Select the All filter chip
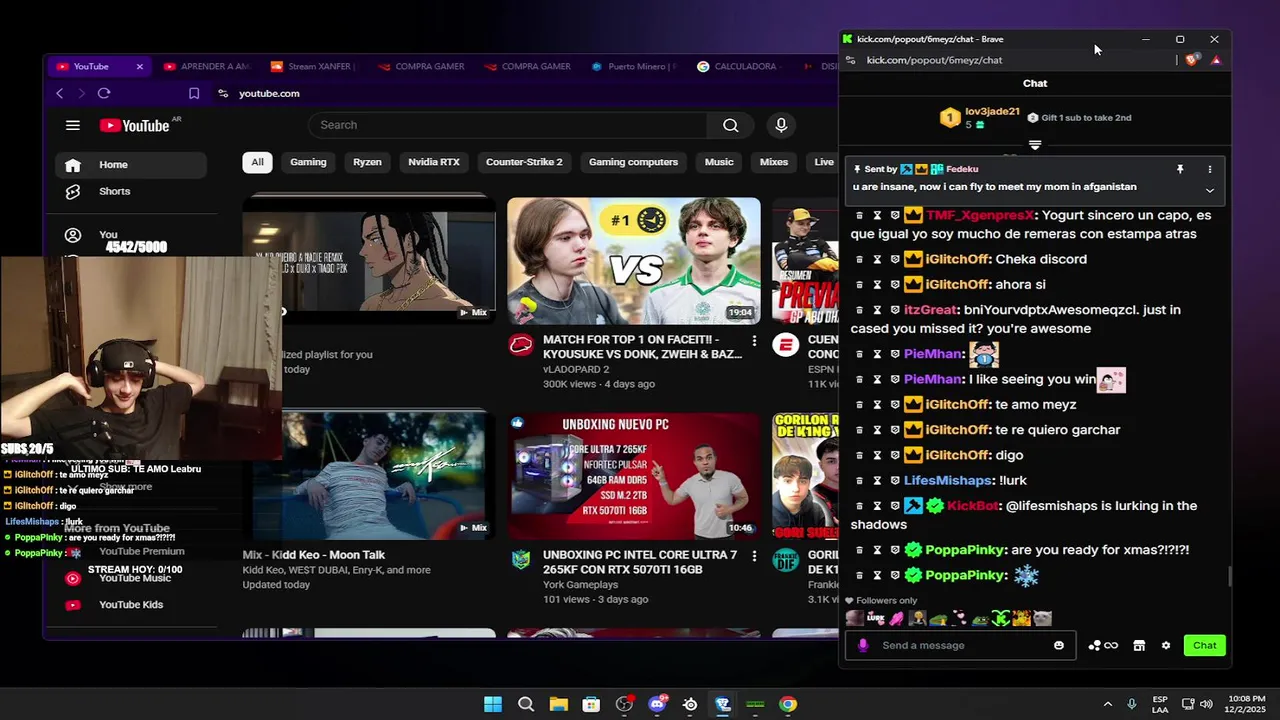 [257, 162]
